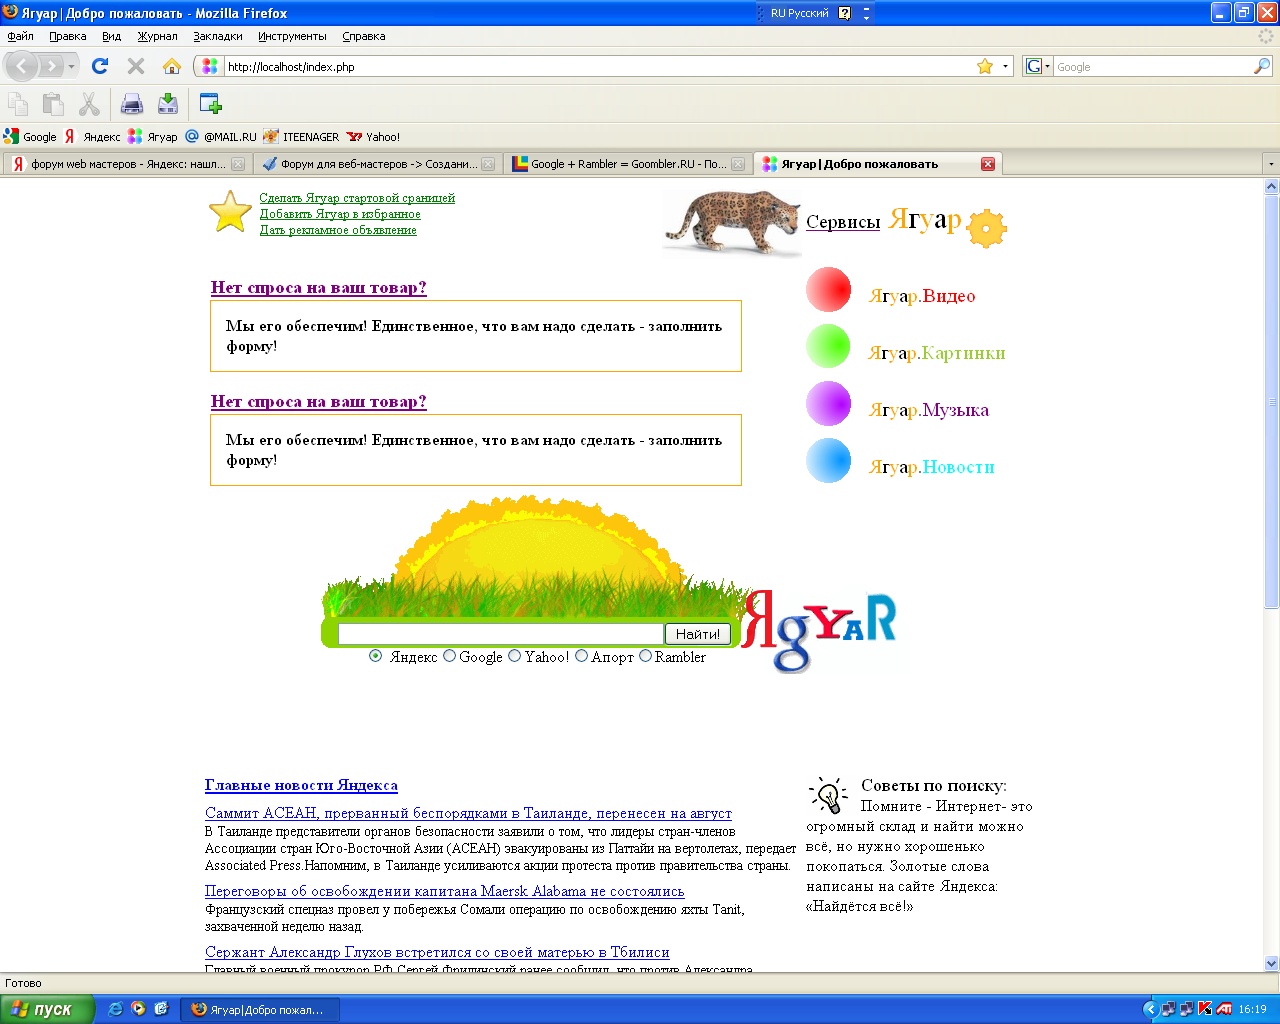The height and width of the screenshot is (1024, 1280).
Task: Open the Справка menu
Action: pos(363,36)
